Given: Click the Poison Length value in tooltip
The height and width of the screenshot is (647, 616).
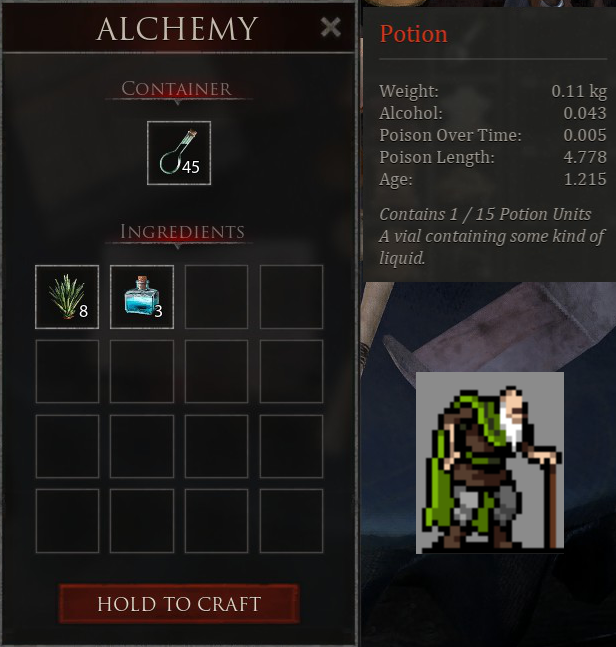Looking at the screenshot, I should 585,157.
